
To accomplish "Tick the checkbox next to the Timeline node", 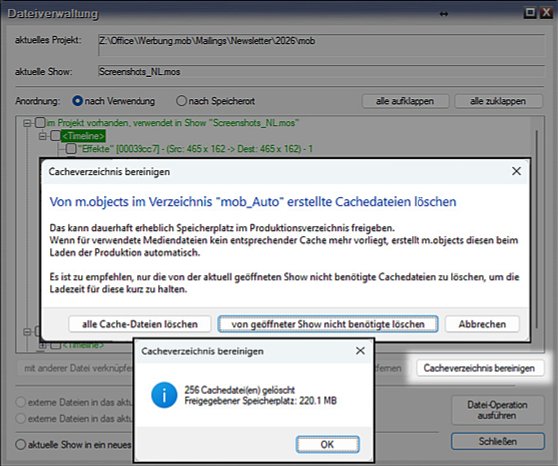I will (x=55, y=136).
